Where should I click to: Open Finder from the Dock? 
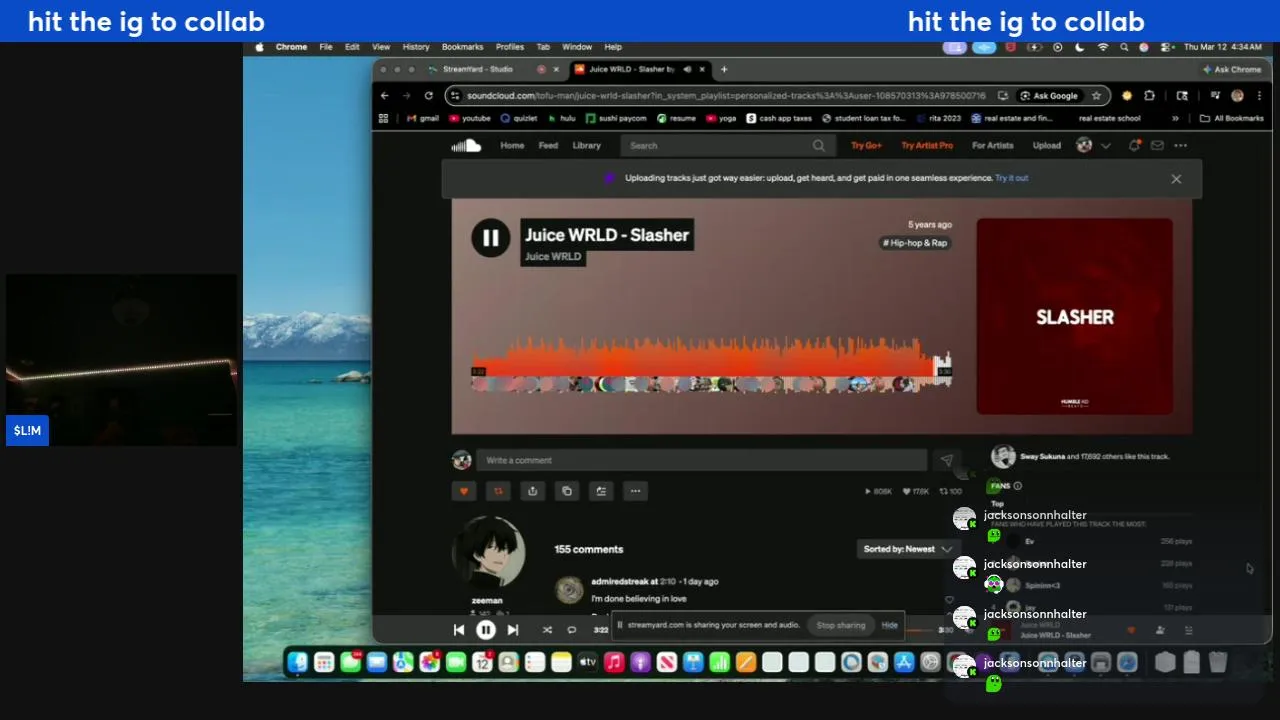click(x=298, y=662)
